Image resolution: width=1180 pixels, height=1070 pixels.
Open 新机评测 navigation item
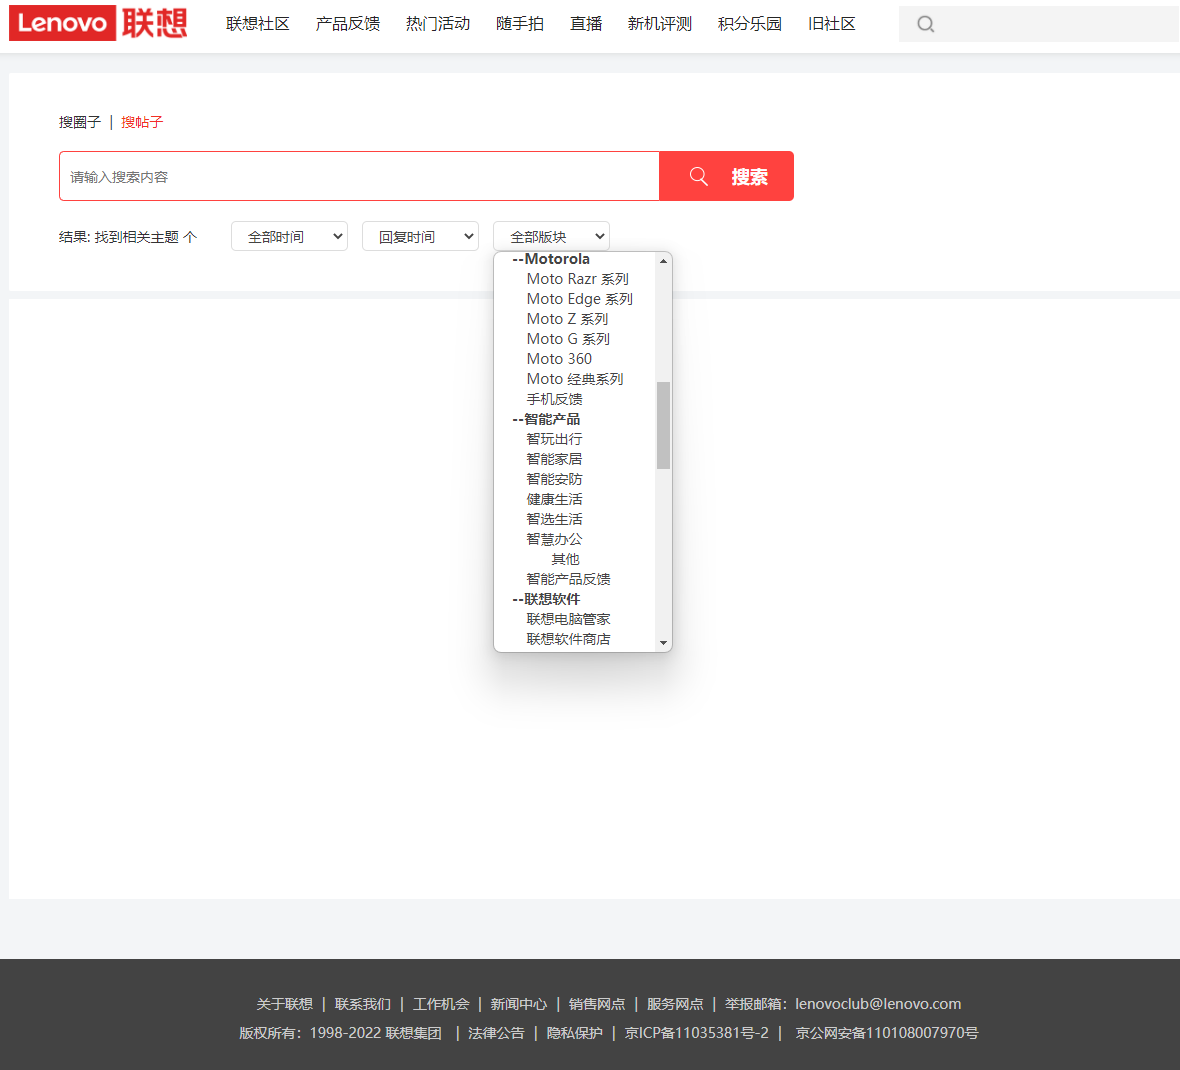click(660, 24)
